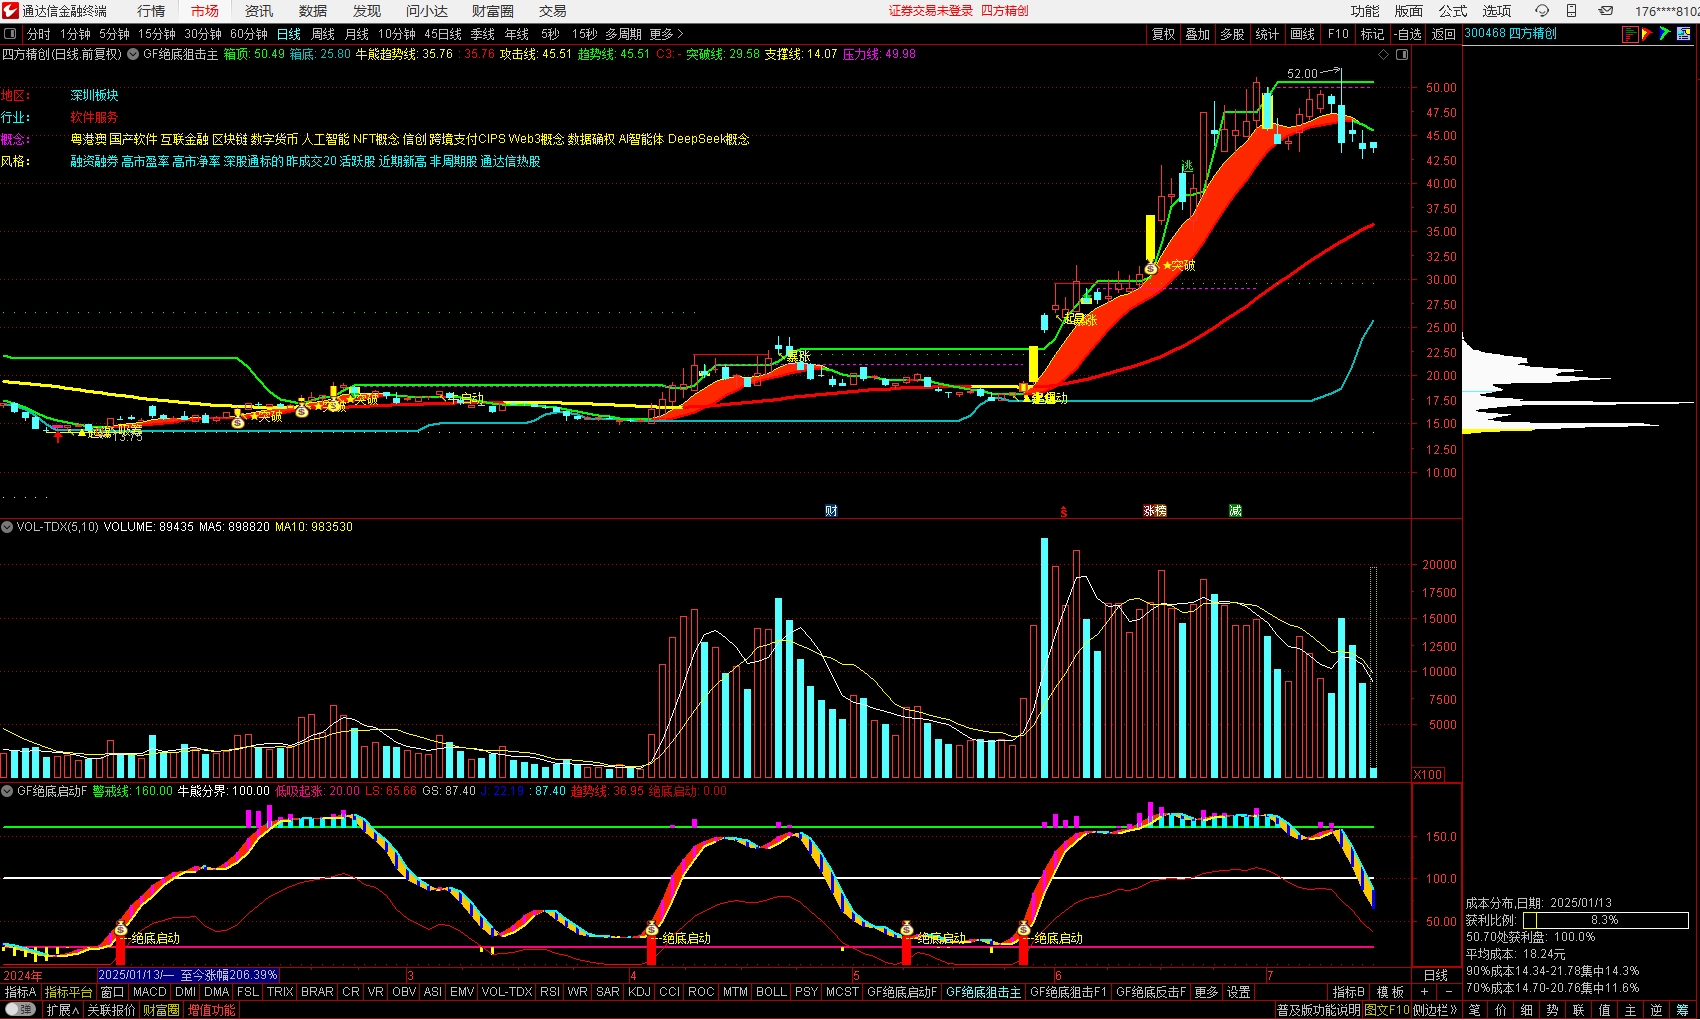Select the 筹 side panel tab
Viewport: 1700px width, 1020px height.
1682,1010
